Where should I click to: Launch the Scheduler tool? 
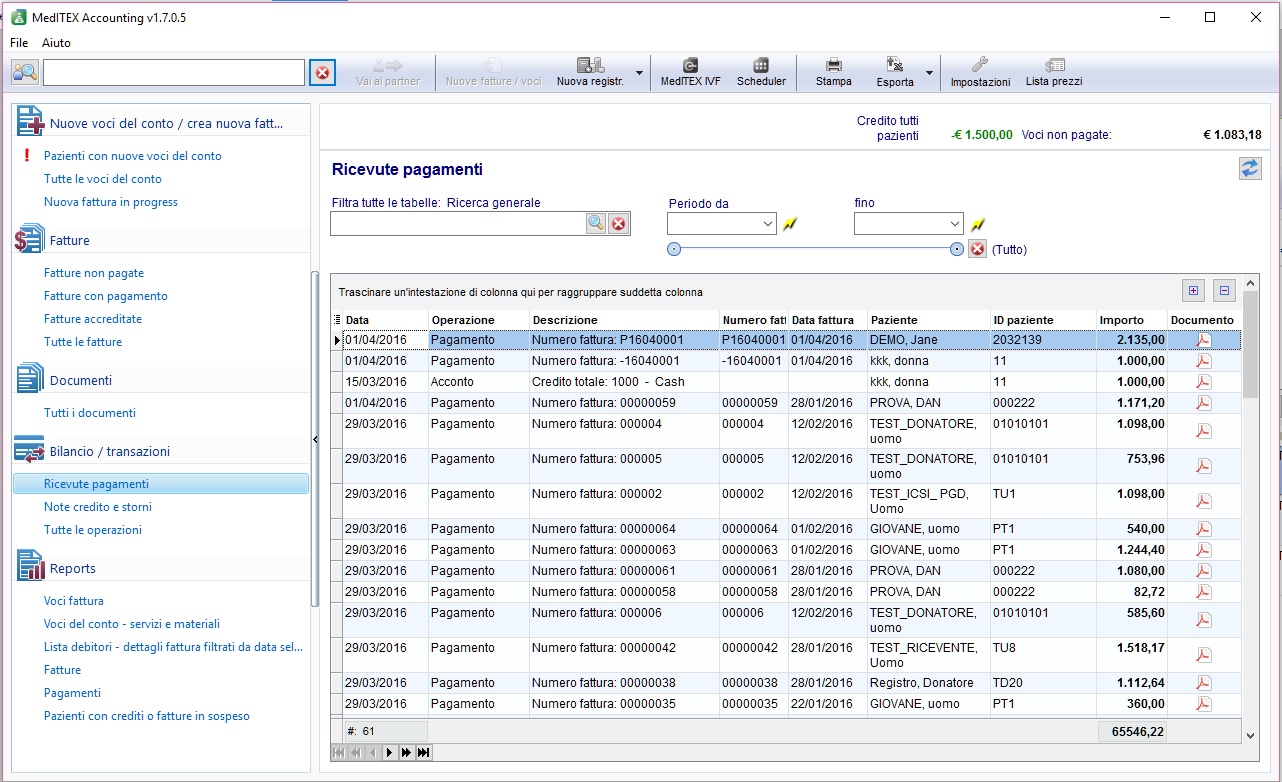(761, 72)
